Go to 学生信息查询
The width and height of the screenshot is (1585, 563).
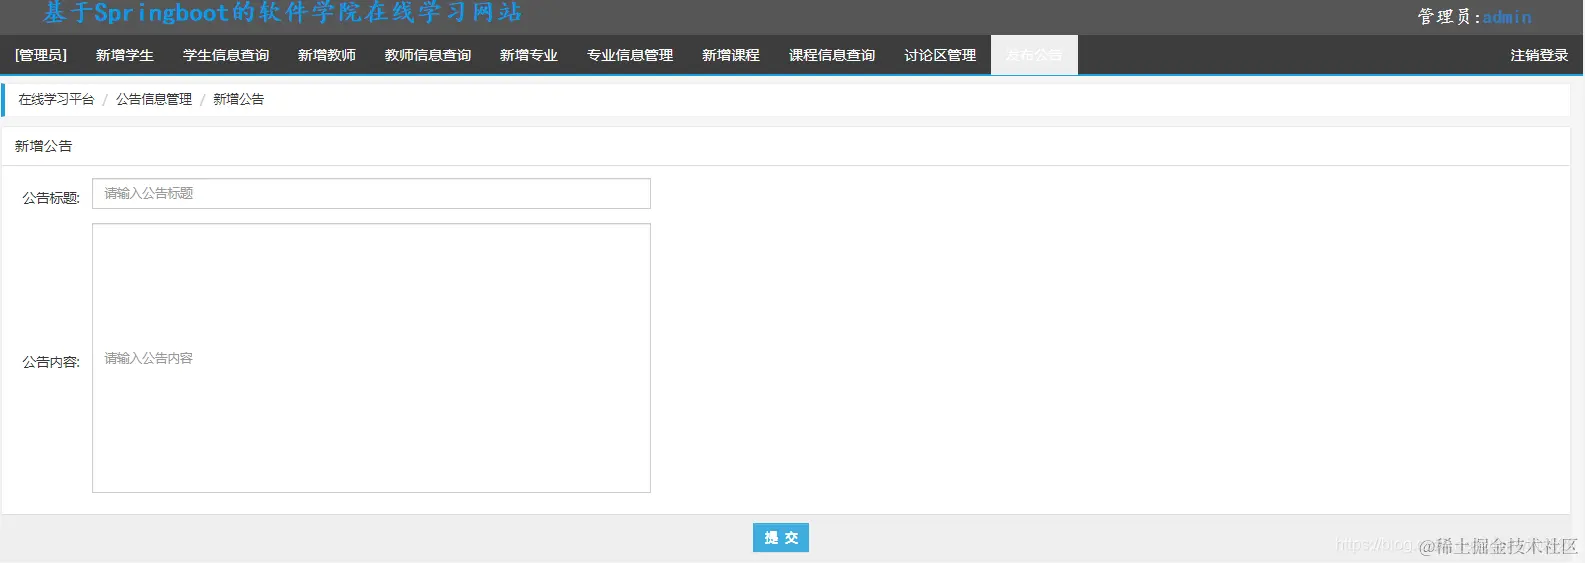point(226,55)
